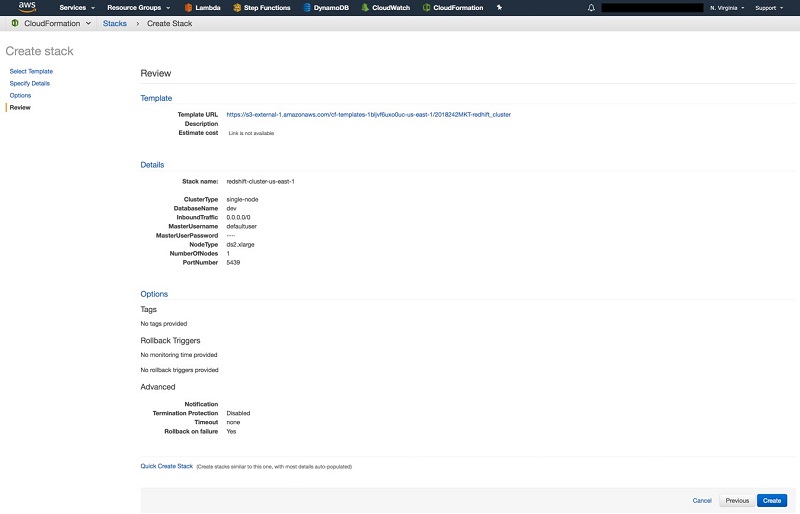This screenshot has height=514, width=800.
Task: Click the Template section heading
Action: pos(156,98)
